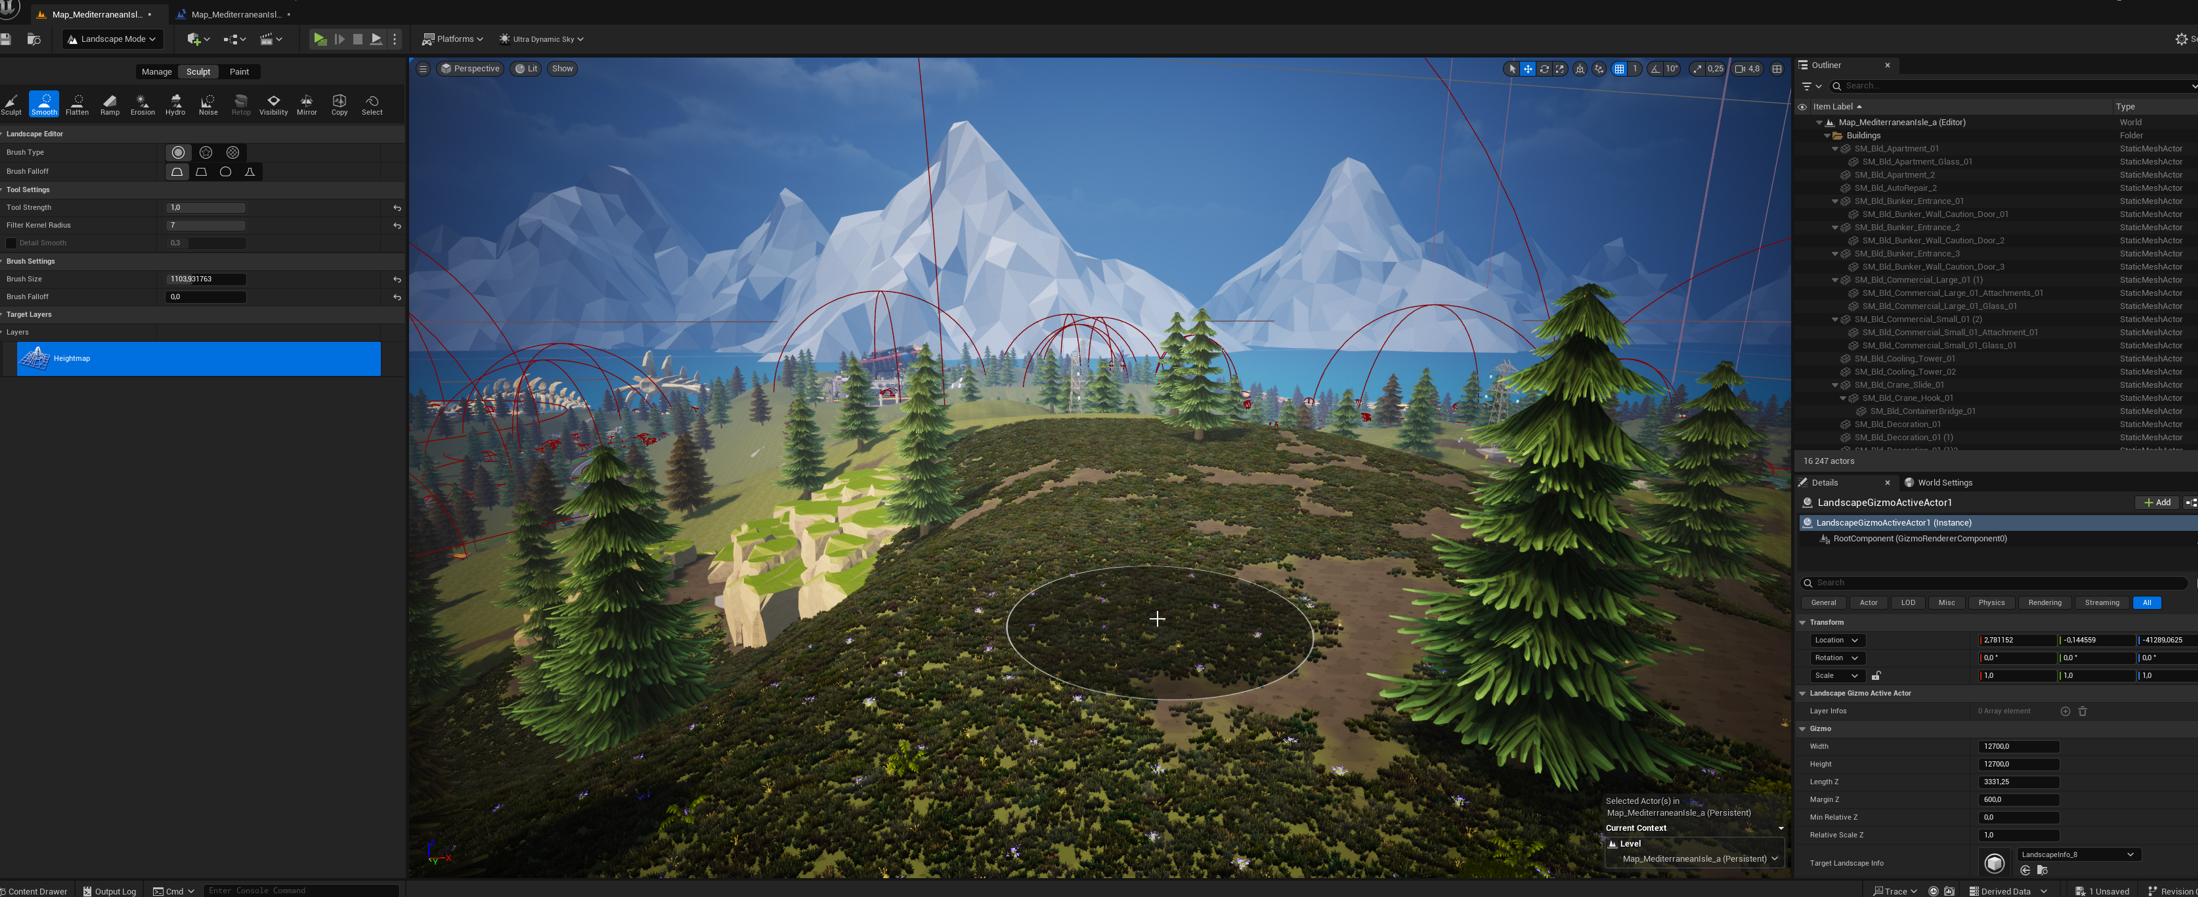Select the Heightmap target layer
This screenshot has height=897, width=2198.
[x=199, y=359]
